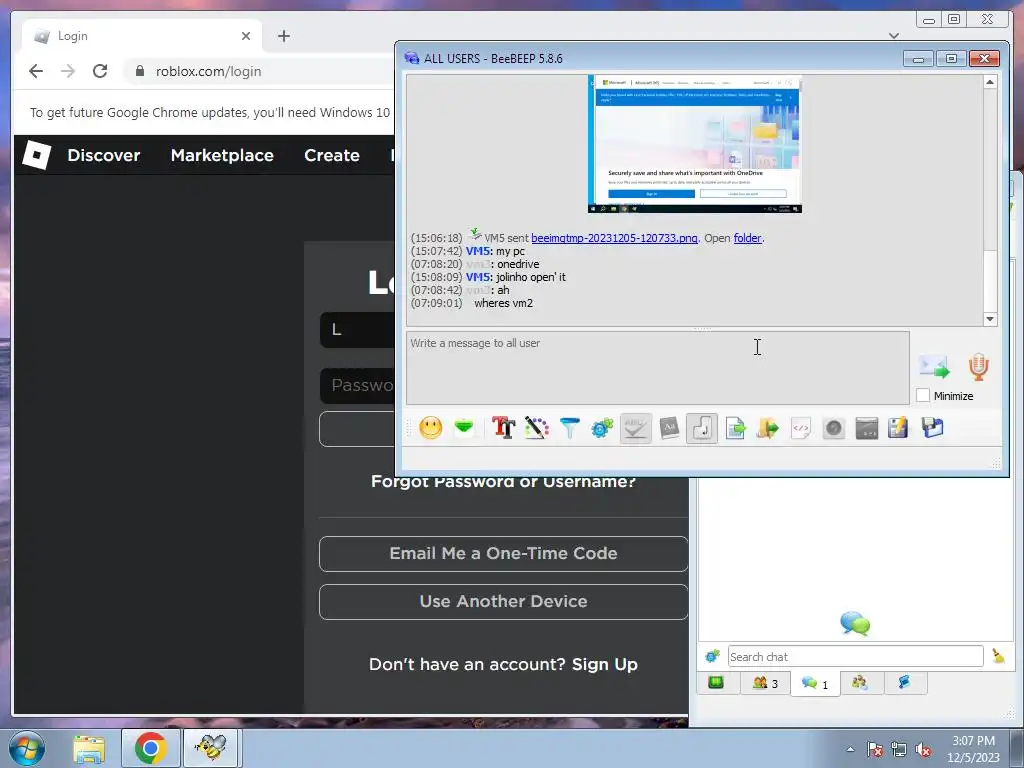The image size is (1024, 768).
Task: Click the gear icon left of Search chat
Action: coord(712,656)
